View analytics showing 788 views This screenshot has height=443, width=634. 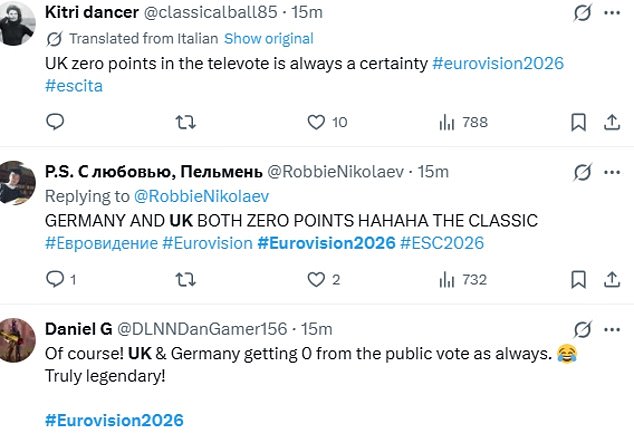[x=463, y=122]
